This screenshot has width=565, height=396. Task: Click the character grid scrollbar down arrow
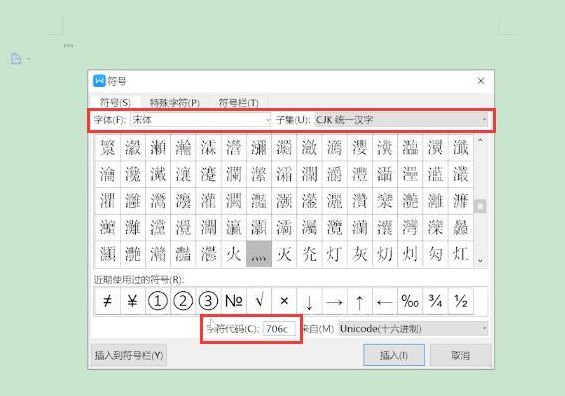(480, 260)
